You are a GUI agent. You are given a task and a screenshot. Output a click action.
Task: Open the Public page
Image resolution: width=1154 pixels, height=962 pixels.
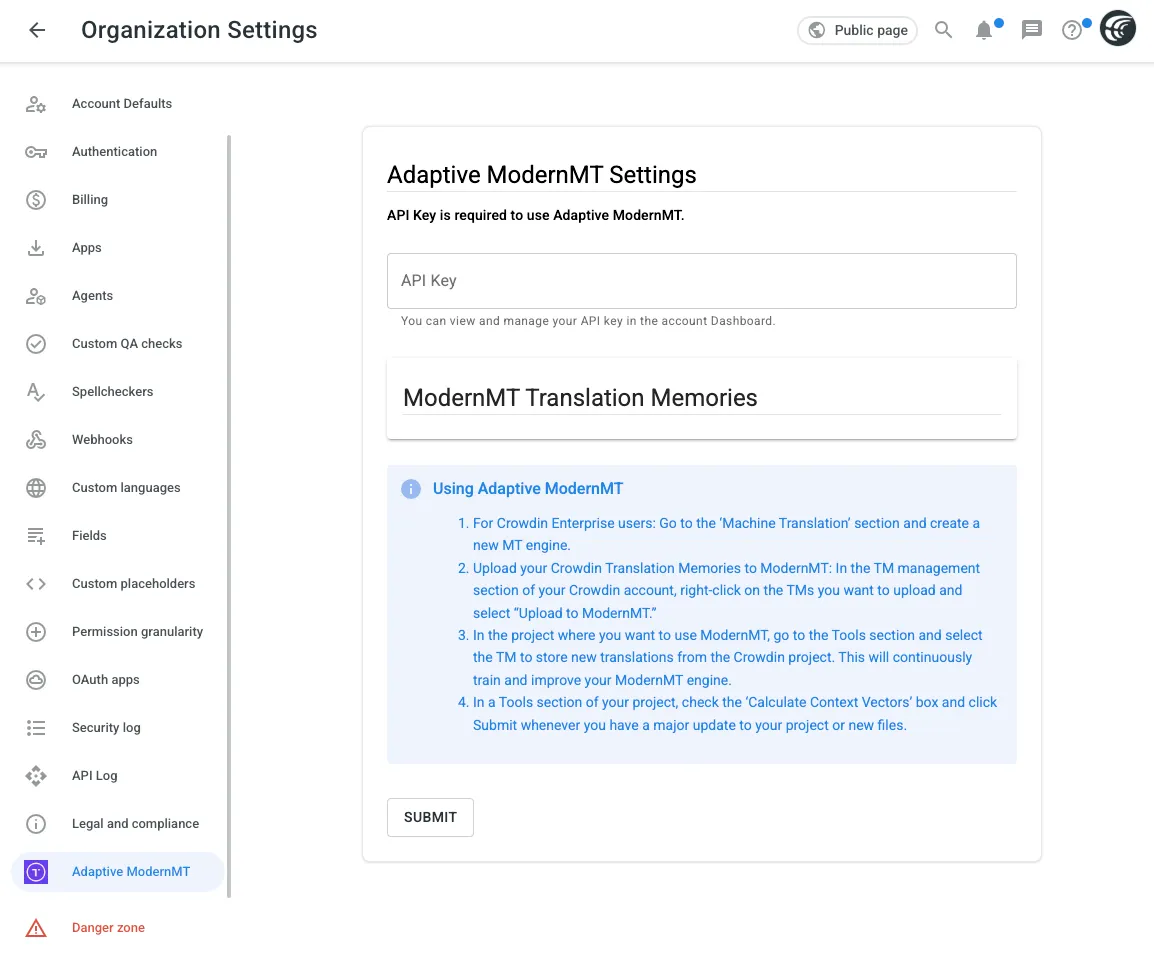(857, 30)
